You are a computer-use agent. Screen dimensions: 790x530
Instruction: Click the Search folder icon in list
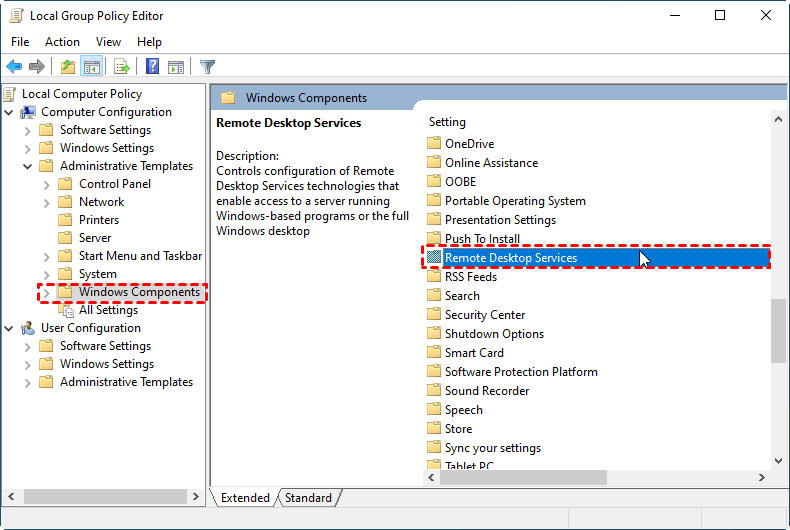pos(434,295)
